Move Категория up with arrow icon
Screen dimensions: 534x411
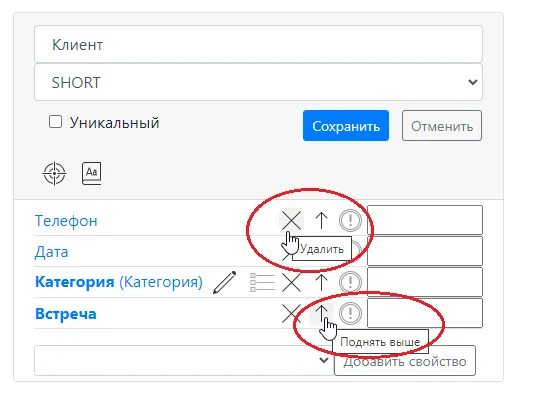[x=321, y=282]
